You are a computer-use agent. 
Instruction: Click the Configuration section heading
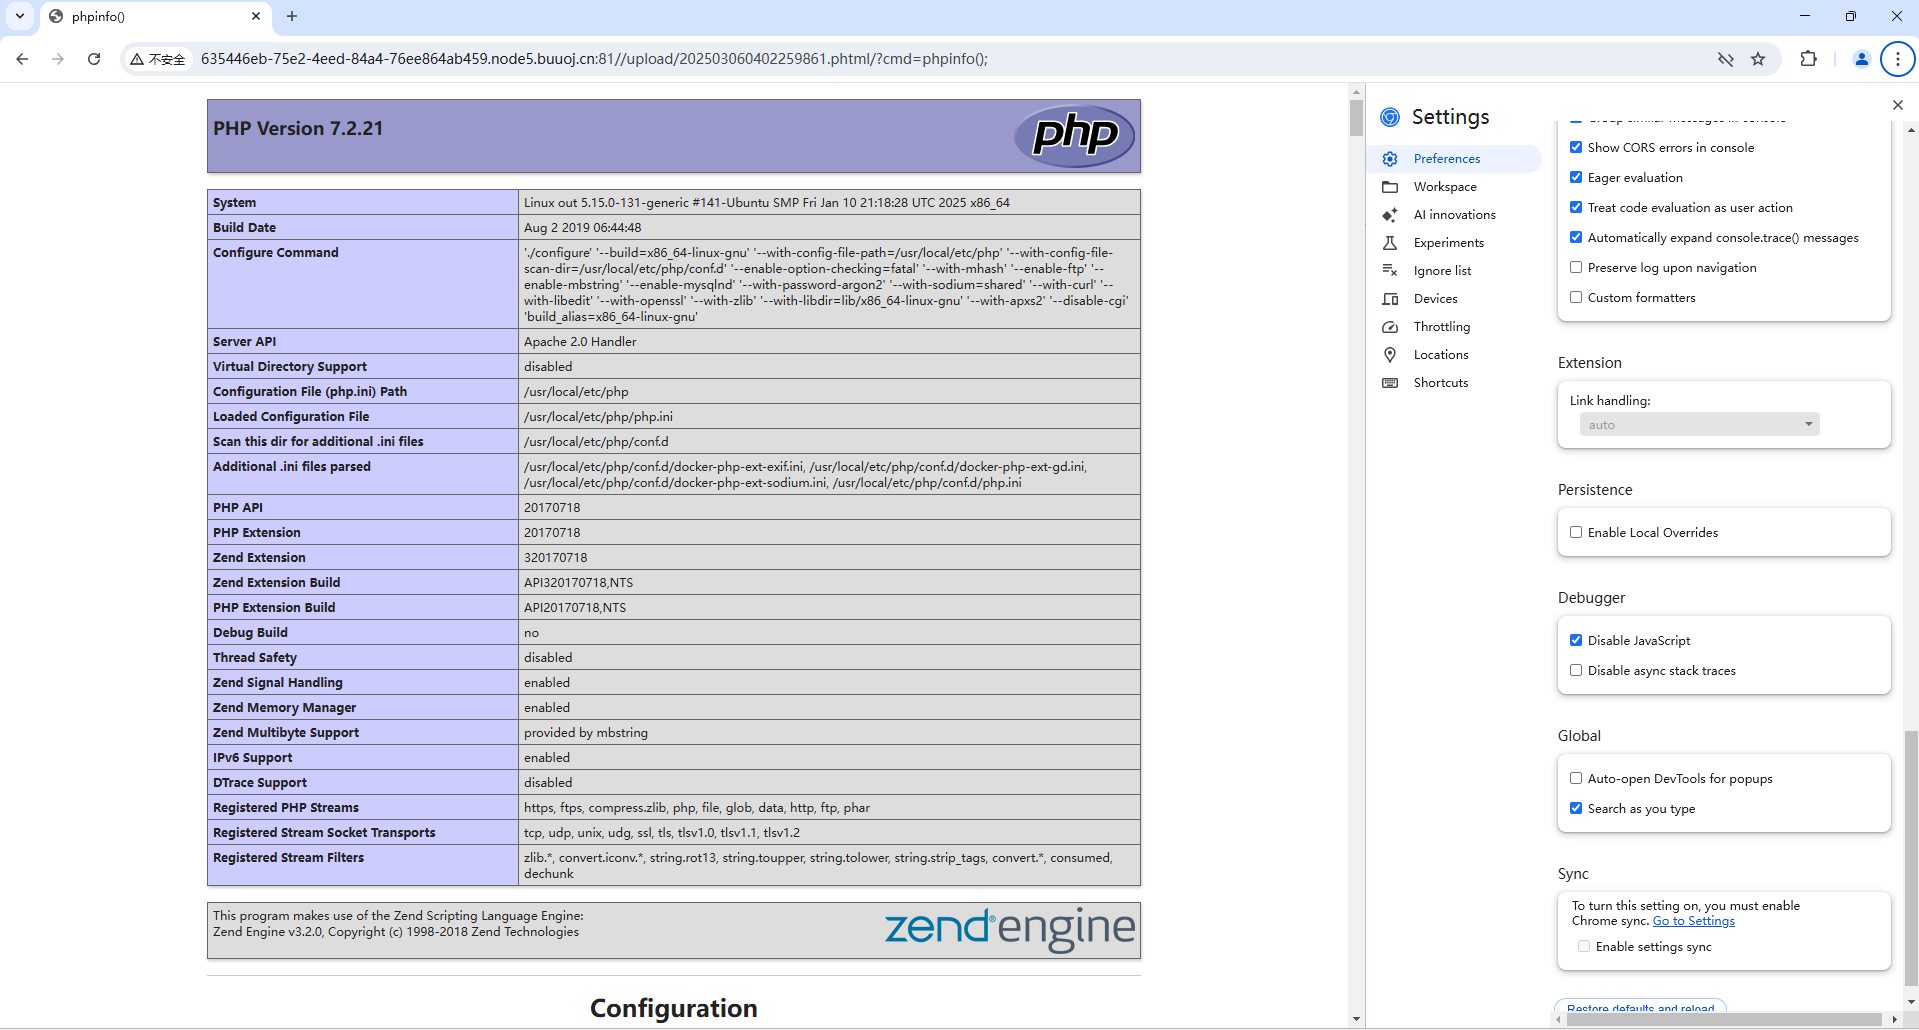(674, 1008)
